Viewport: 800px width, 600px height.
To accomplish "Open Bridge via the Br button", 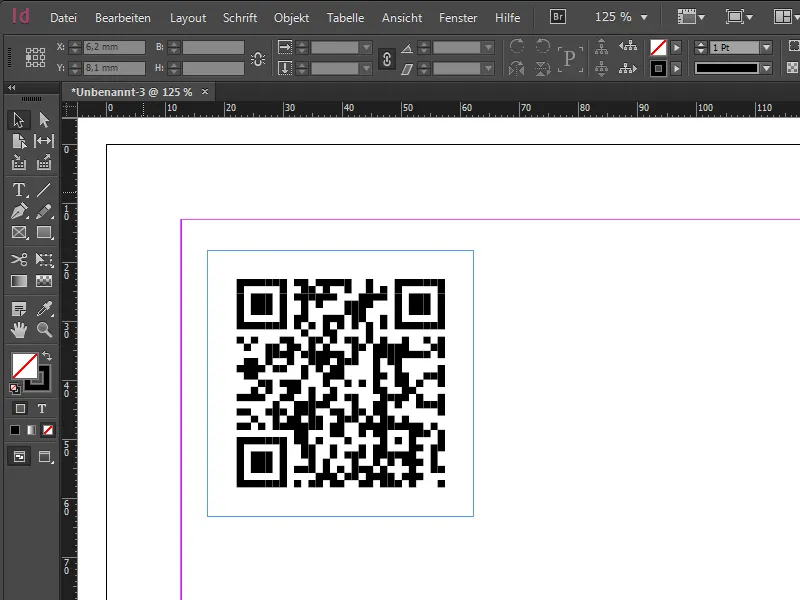I will coord(556,16).
